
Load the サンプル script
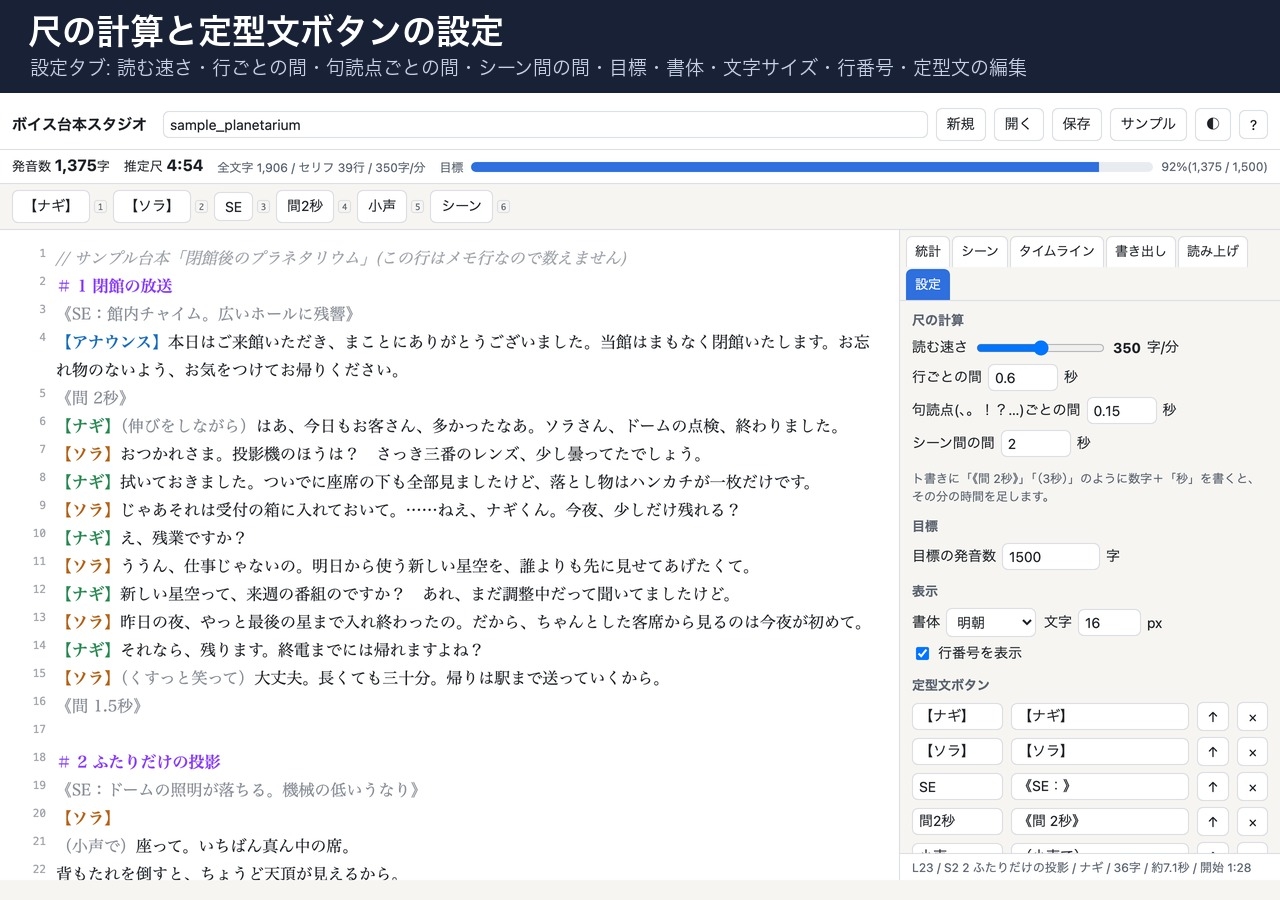click(x=1148, y=124)
